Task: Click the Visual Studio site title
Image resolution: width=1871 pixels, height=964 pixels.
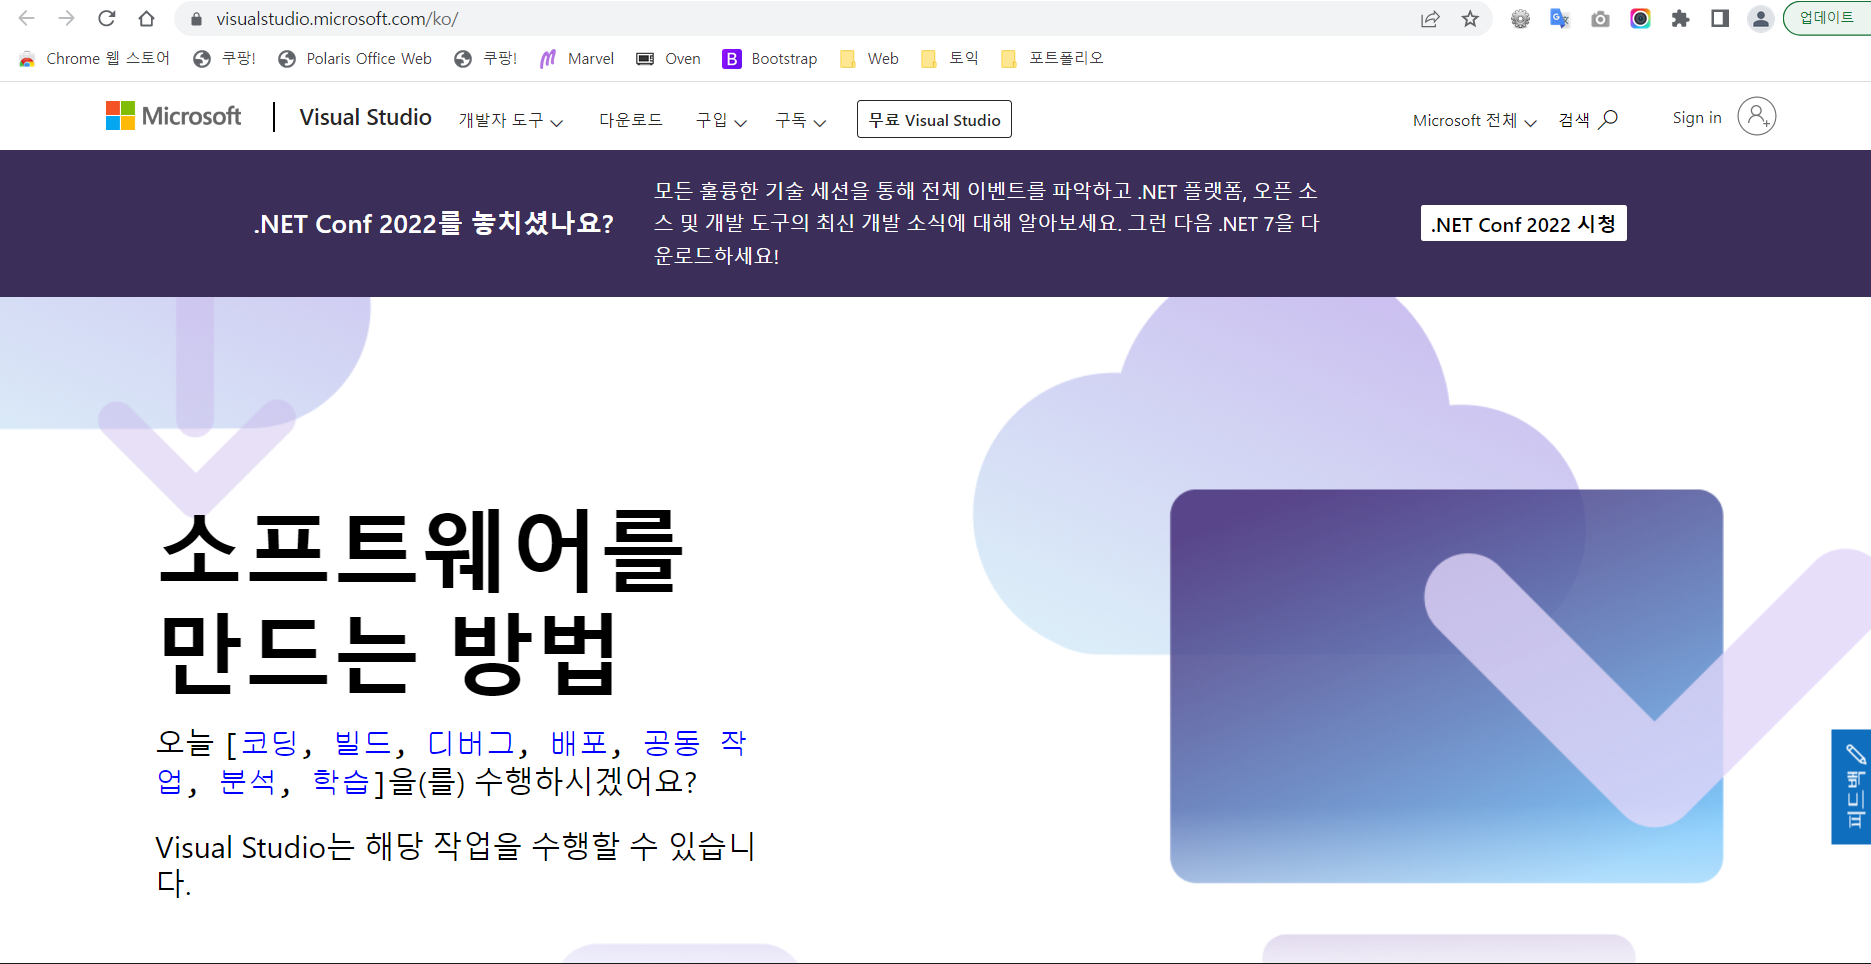Action: coord(365,117)
